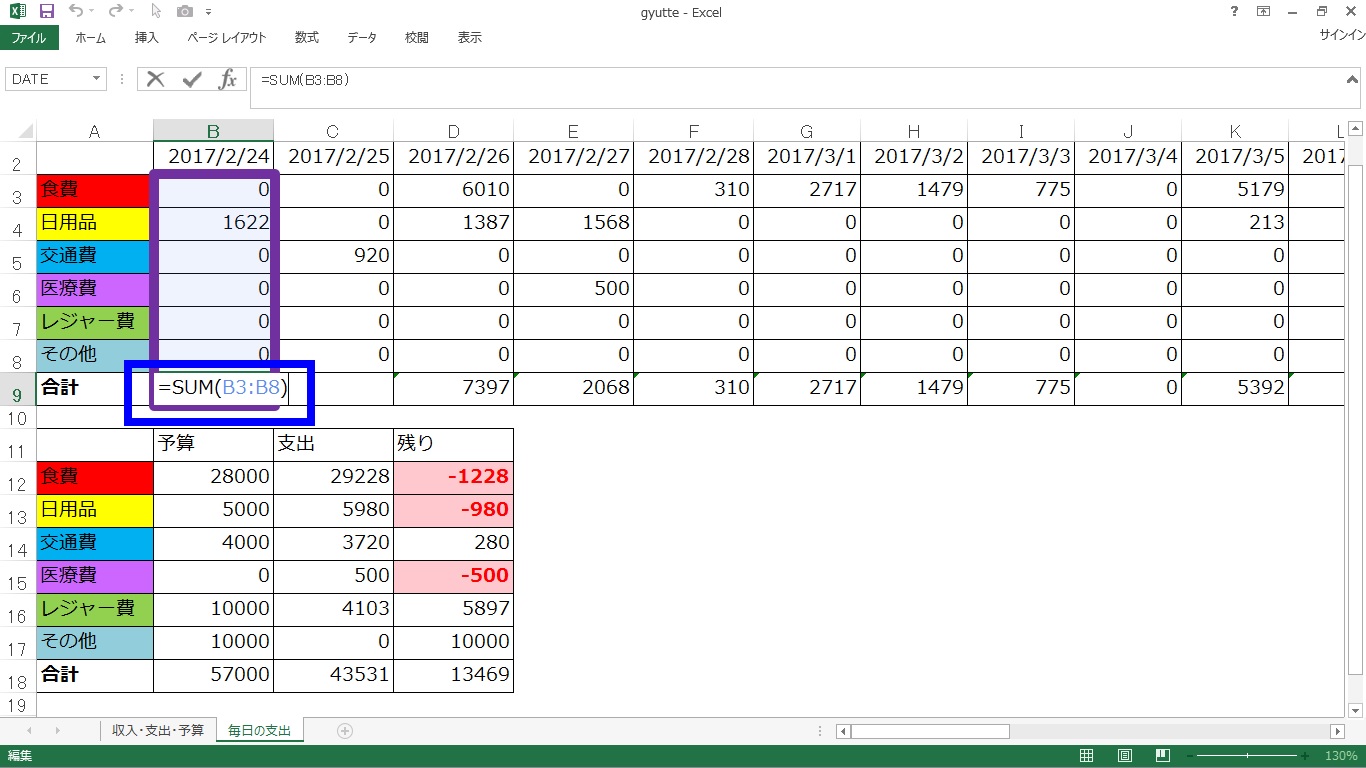Go to next sheet tab arrow

click(57, 731)
